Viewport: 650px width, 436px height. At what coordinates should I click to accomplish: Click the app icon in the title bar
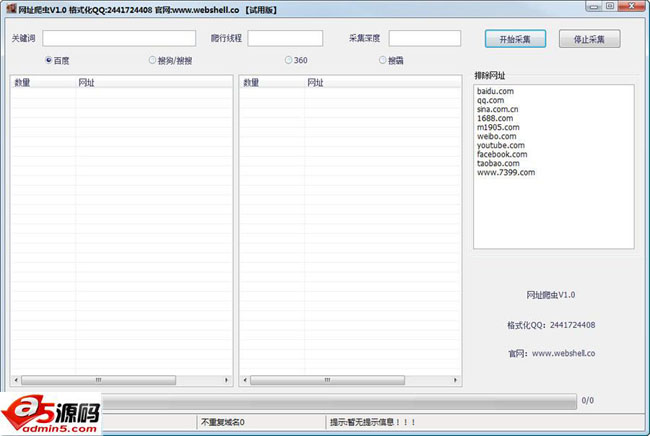tap(10, 9)
